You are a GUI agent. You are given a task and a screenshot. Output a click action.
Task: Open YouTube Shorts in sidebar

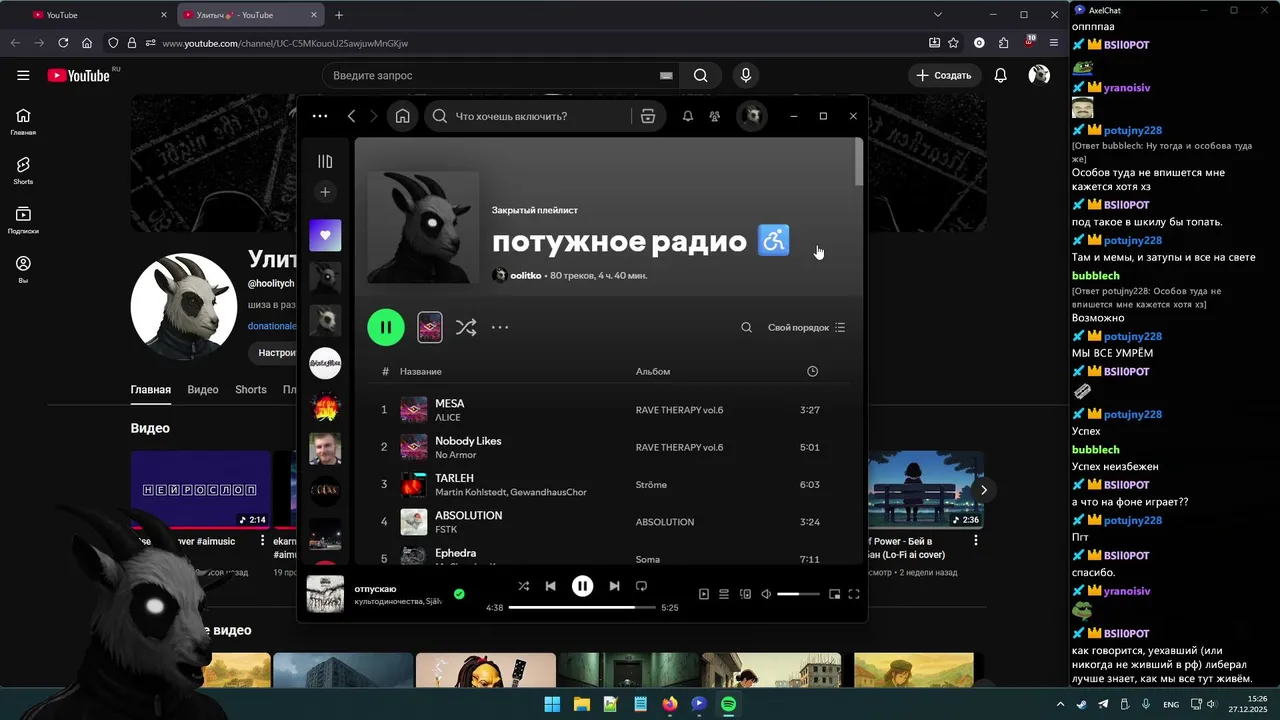[23, 170]
